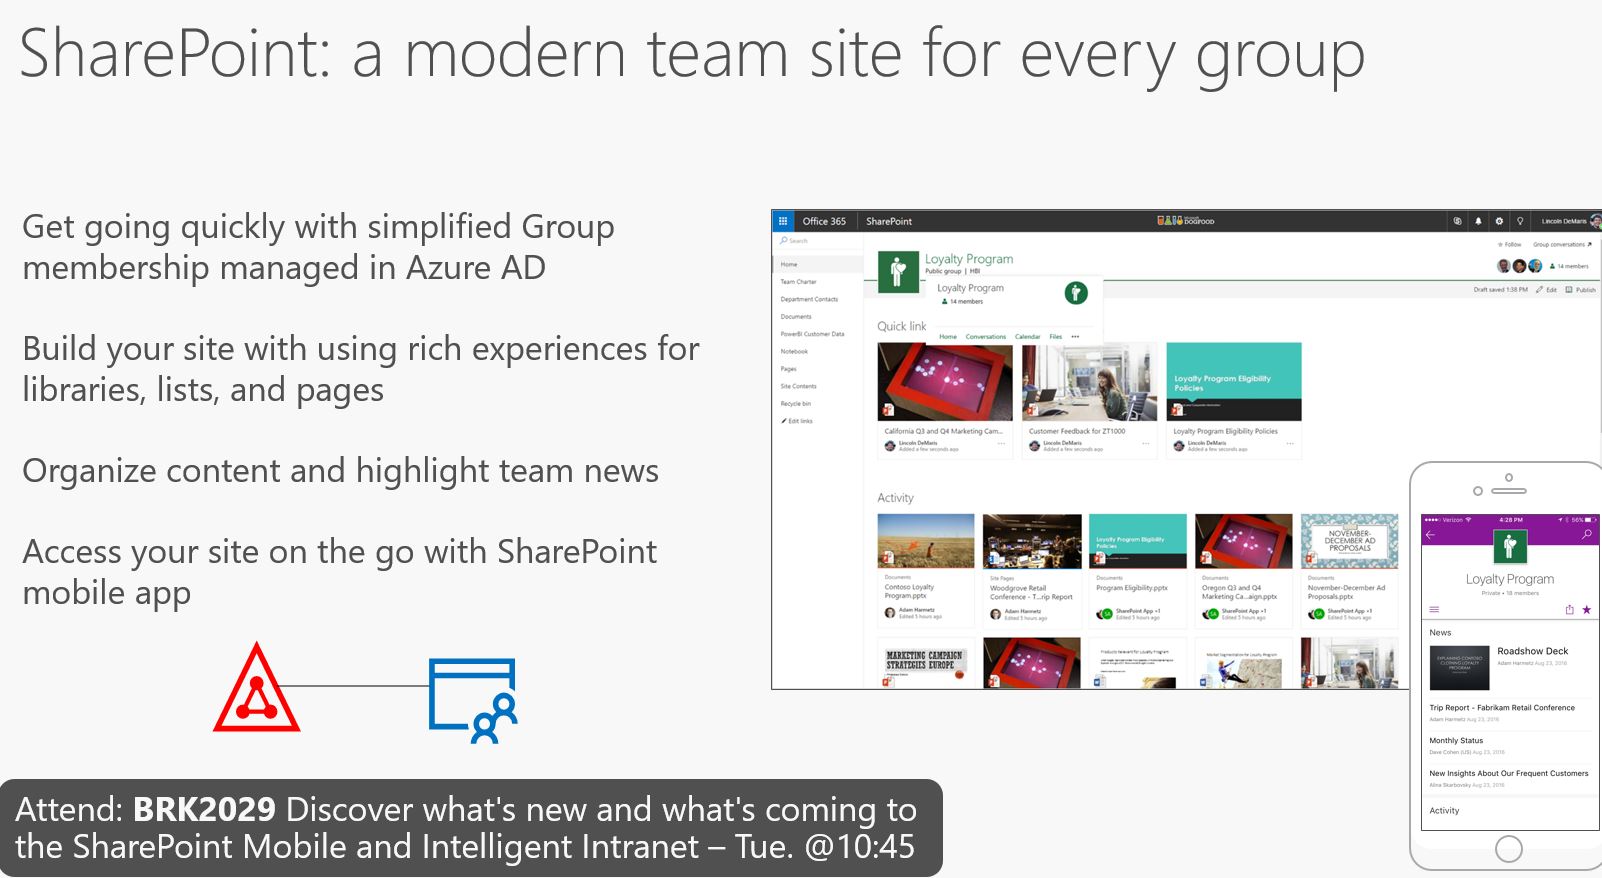Click the Skype icon in the top bar

tap(1457, 221)
